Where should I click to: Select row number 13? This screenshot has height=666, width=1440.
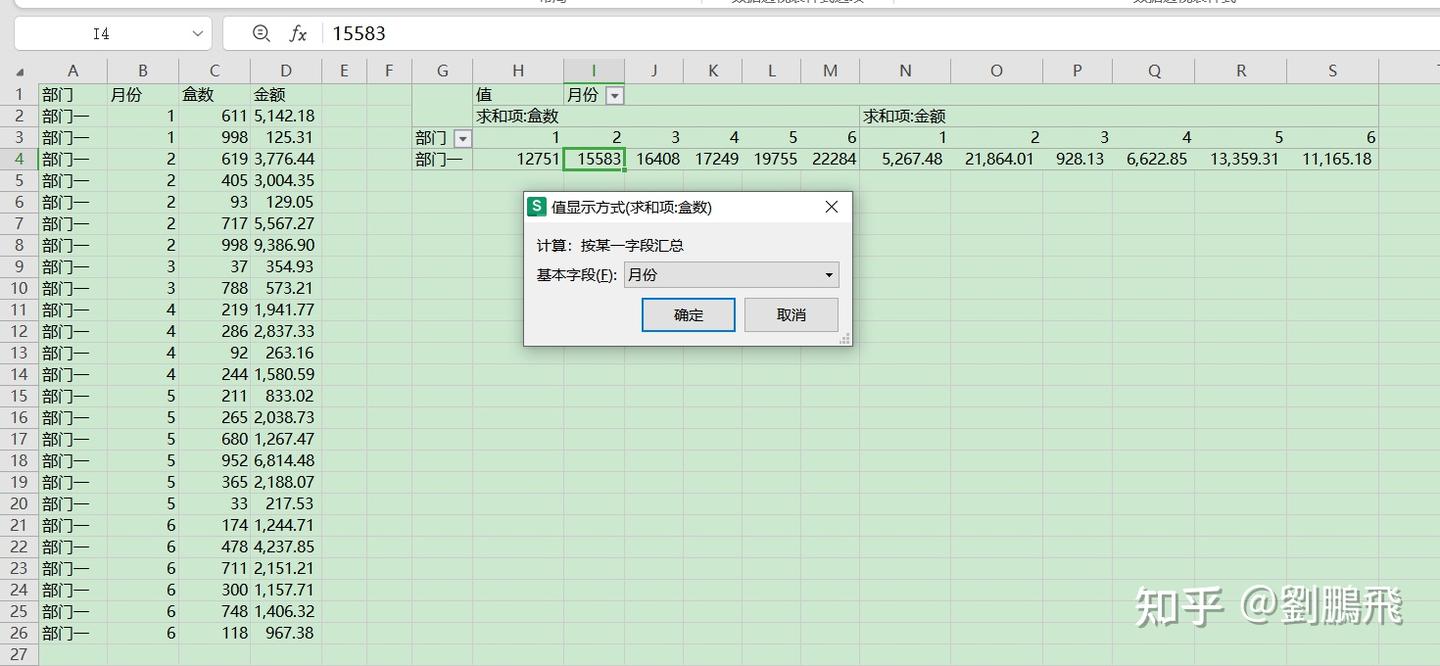click(x=19, y=353)
